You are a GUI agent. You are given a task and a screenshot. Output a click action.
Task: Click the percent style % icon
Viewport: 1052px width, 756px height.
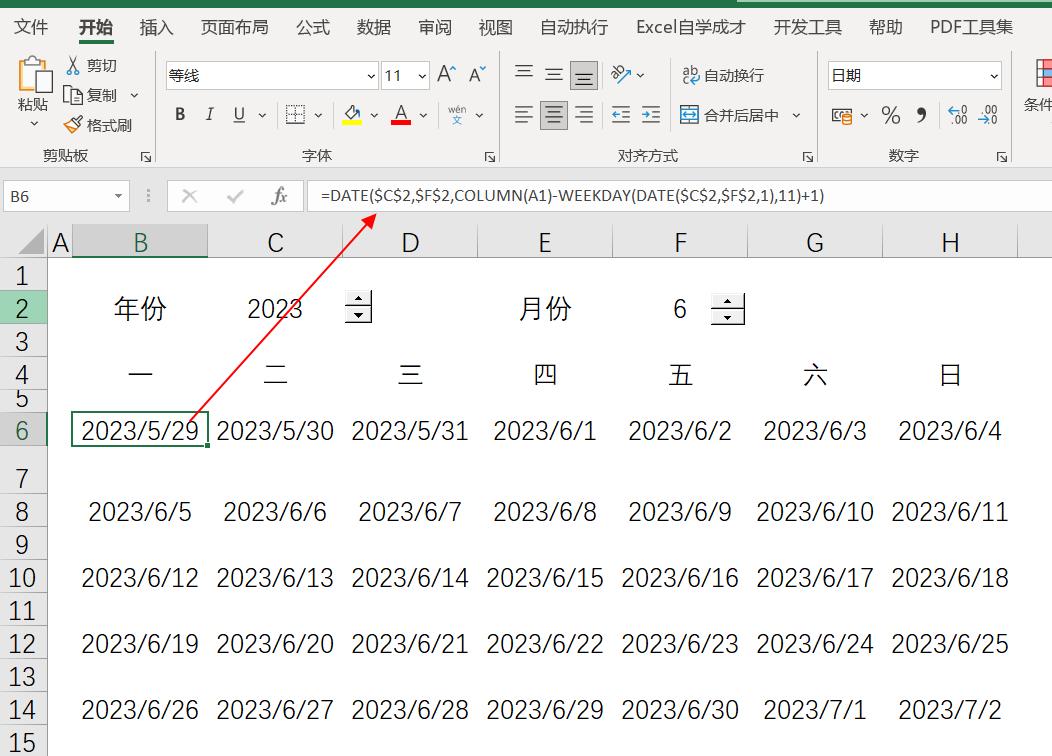[x=890, y=115]
